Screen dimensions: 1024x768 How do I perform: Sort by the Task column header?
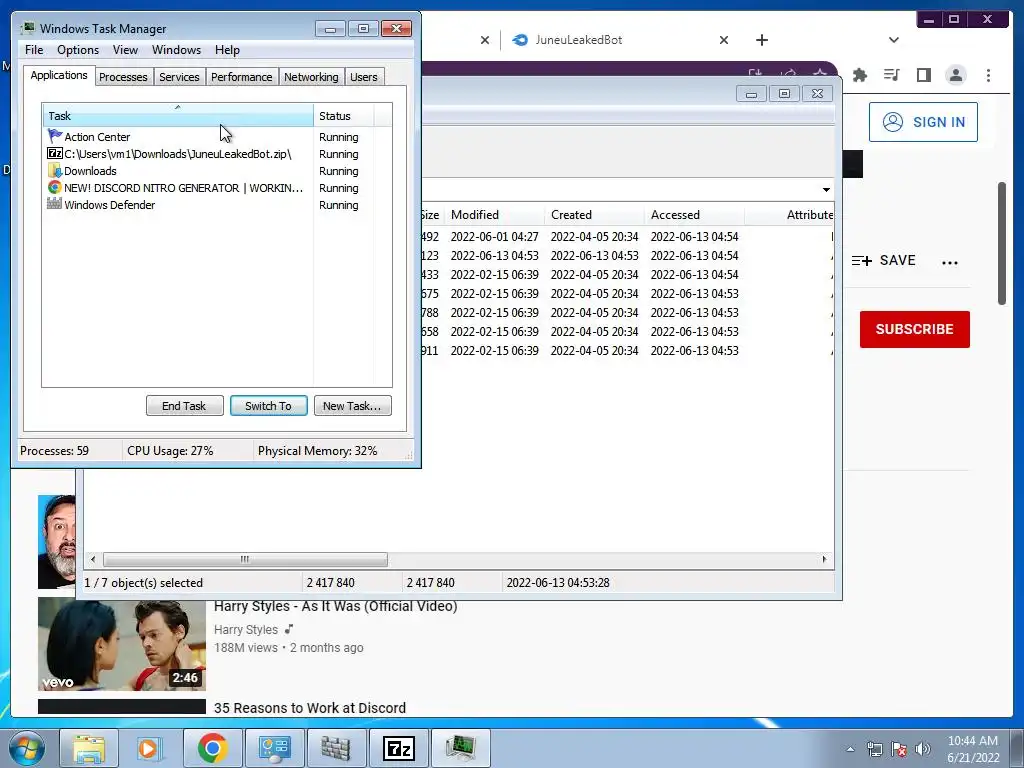pos(178,116)
